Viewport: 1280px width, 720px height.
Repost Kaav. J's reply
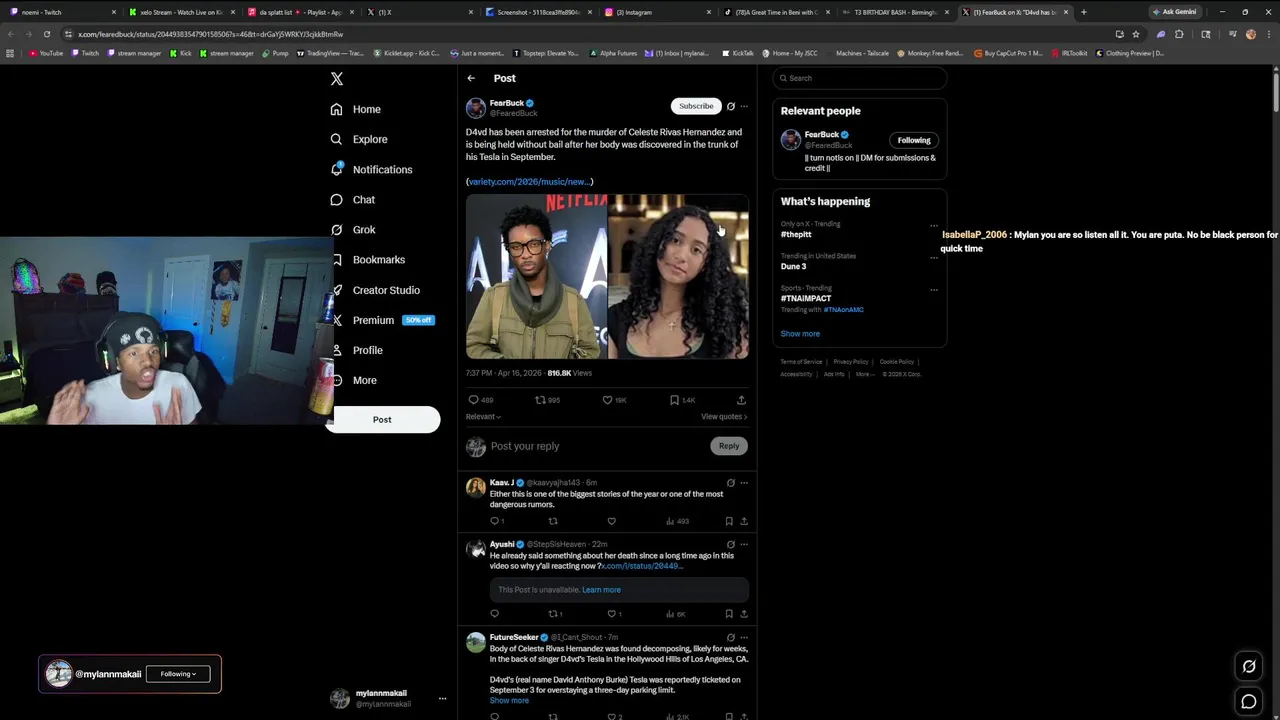click(x=553, y=521)
